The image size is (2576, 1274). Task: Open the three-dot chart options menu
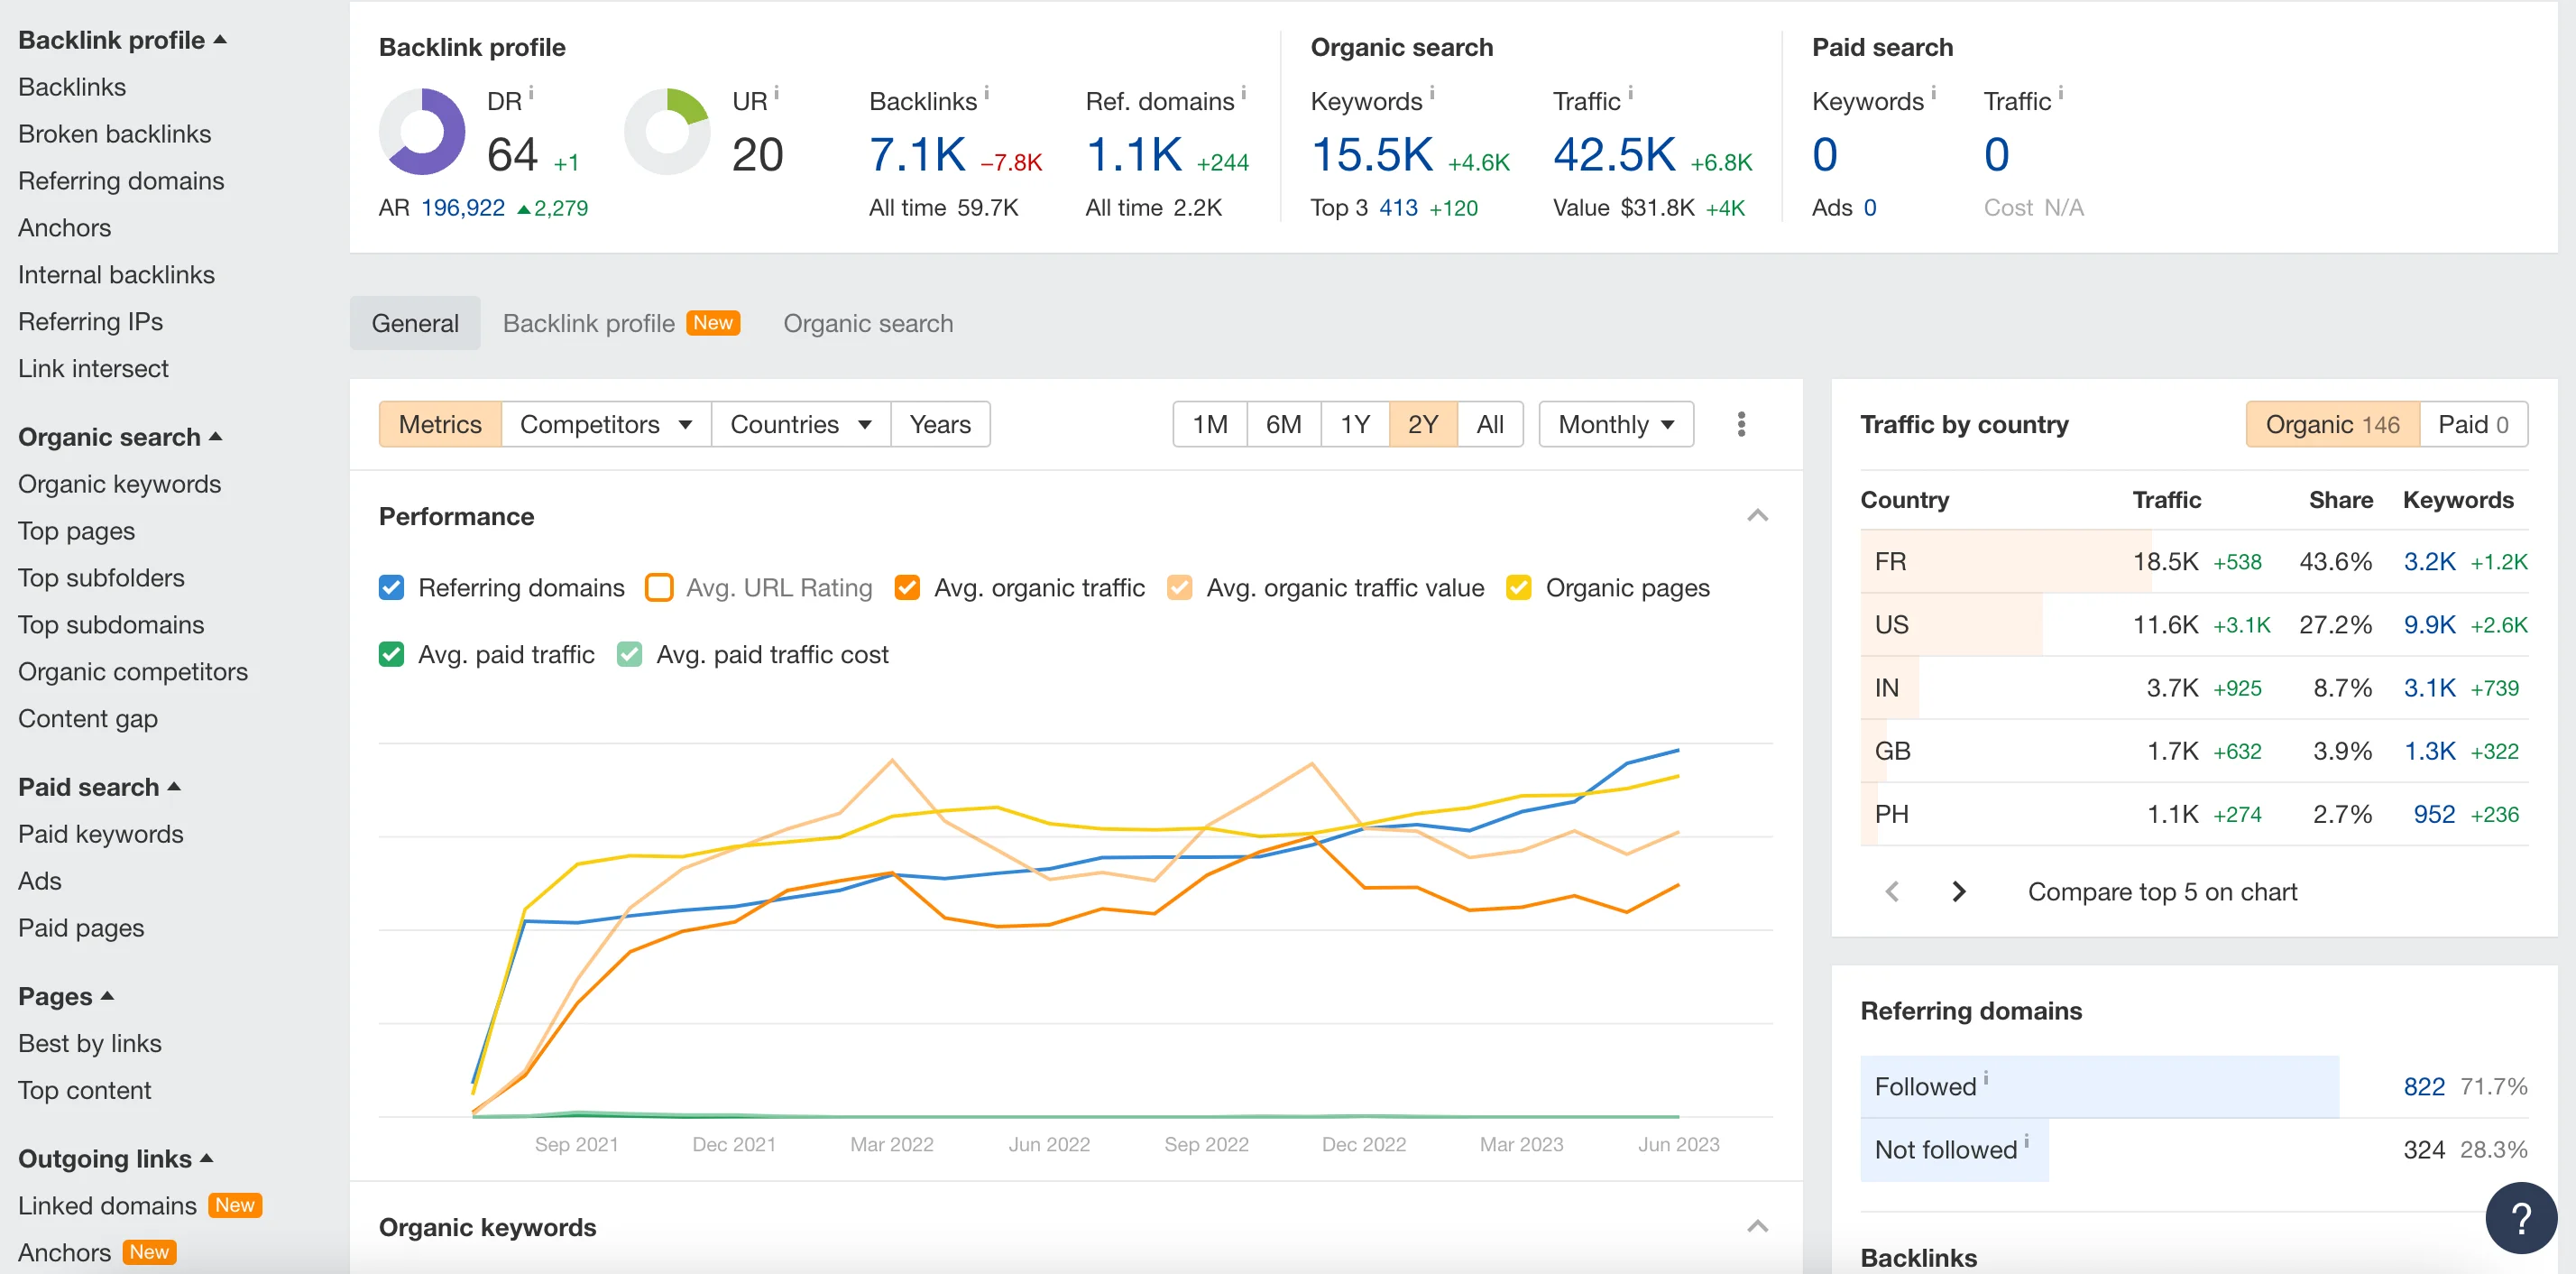(x=1741, y=424)
